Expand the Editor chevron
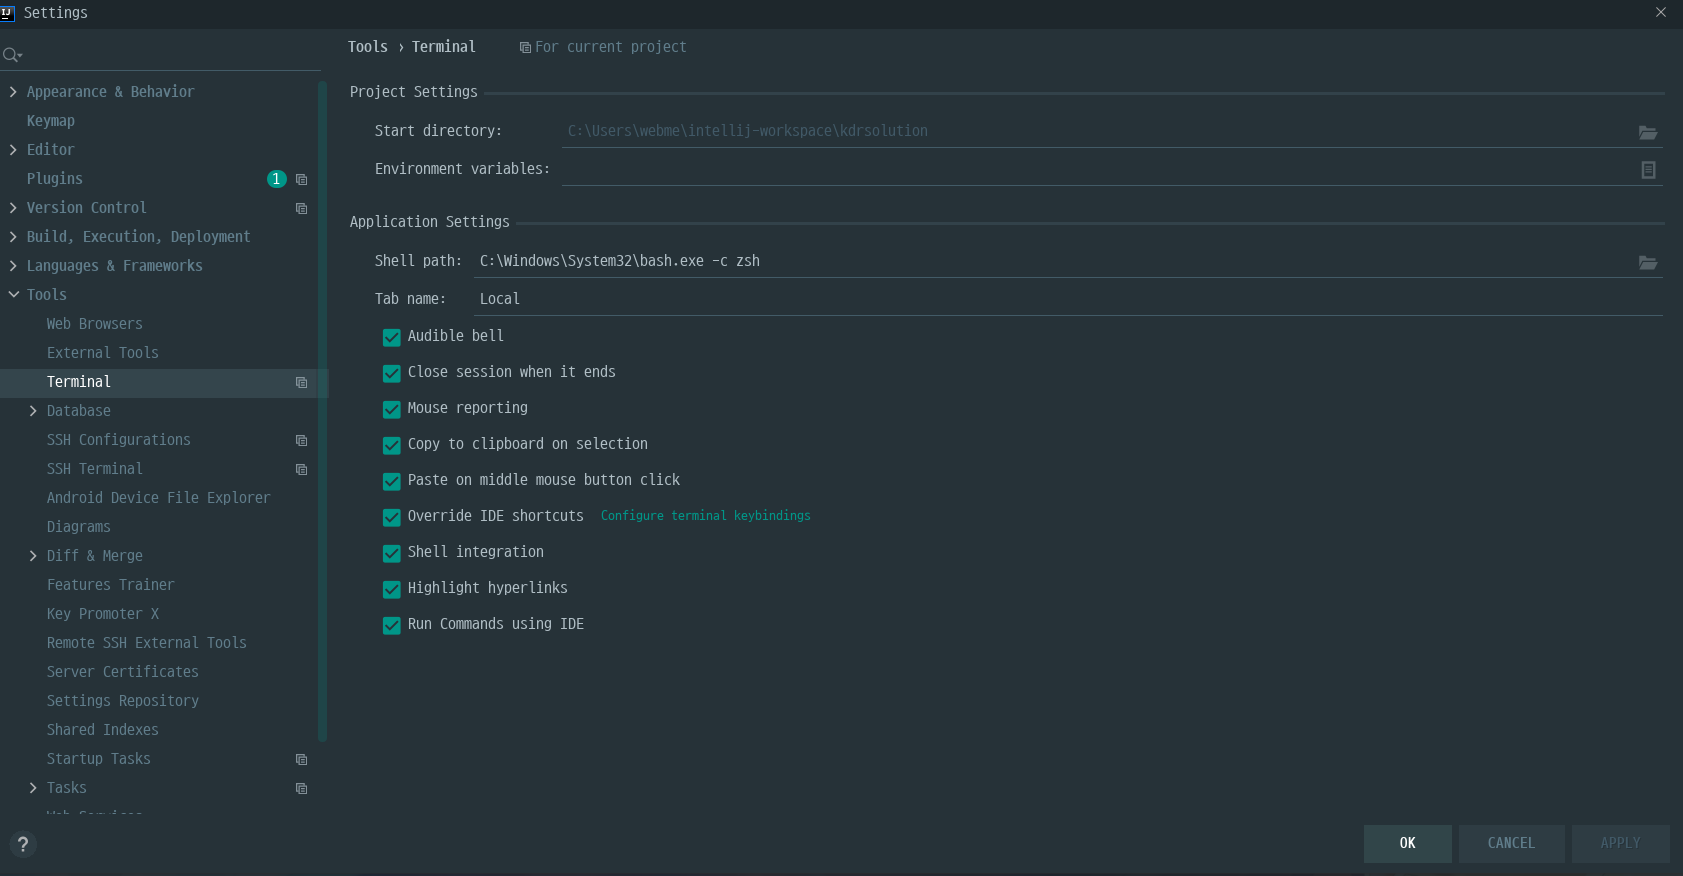 [13, 150]
